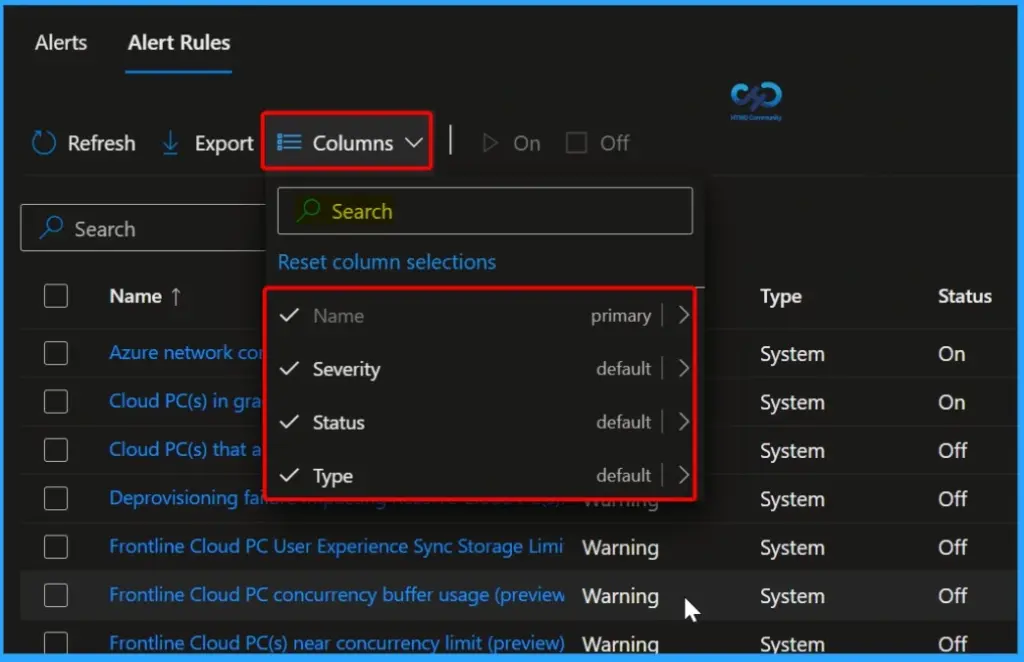
Task: Expand the Name column options chevron
Action: (x=683, y=315)
